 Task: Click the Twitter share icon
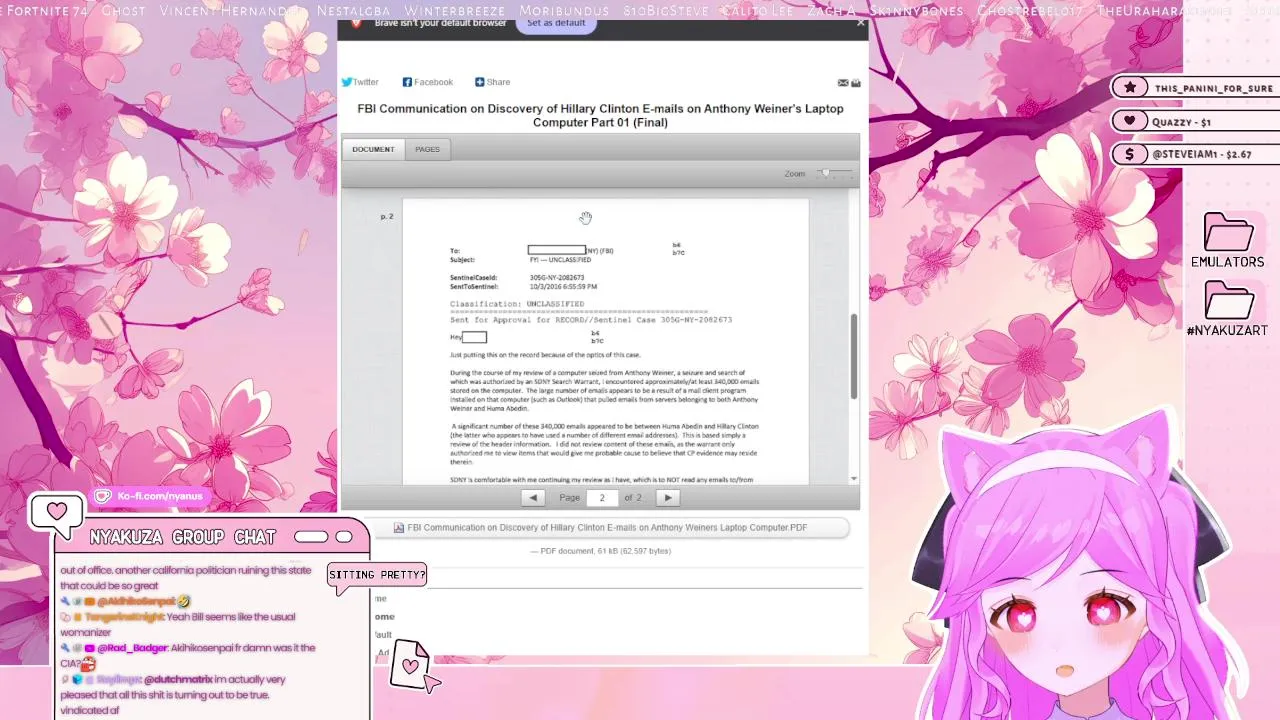pyautogui.click(x=346, y=82)
